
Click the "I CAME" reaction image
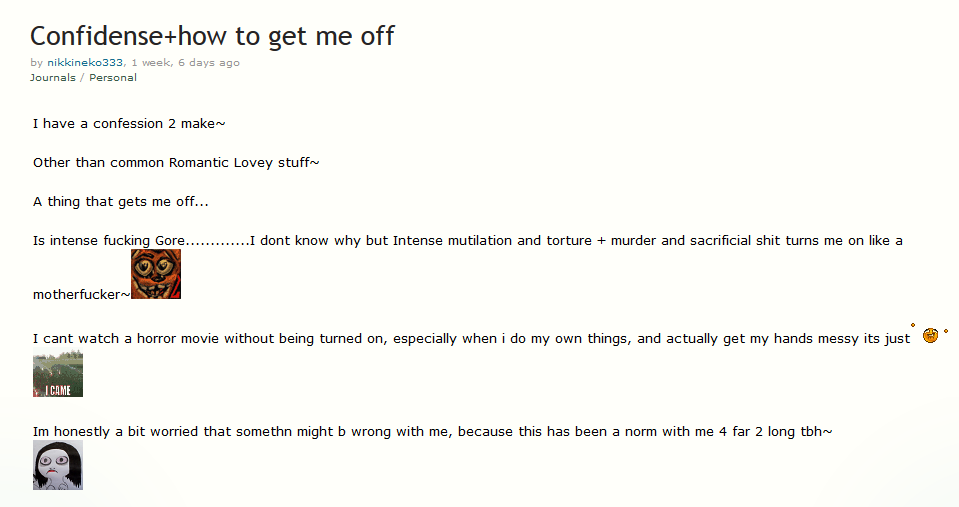point(58,374)
